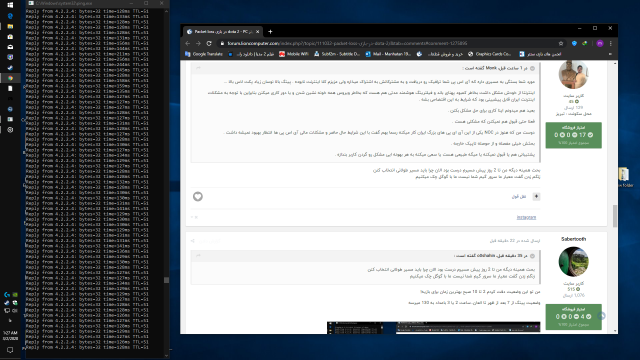Image resolution: width=640 pixels, height=360 pixels.
Task: Open Sabertooth username link
Action: click(x=573, y=239)
